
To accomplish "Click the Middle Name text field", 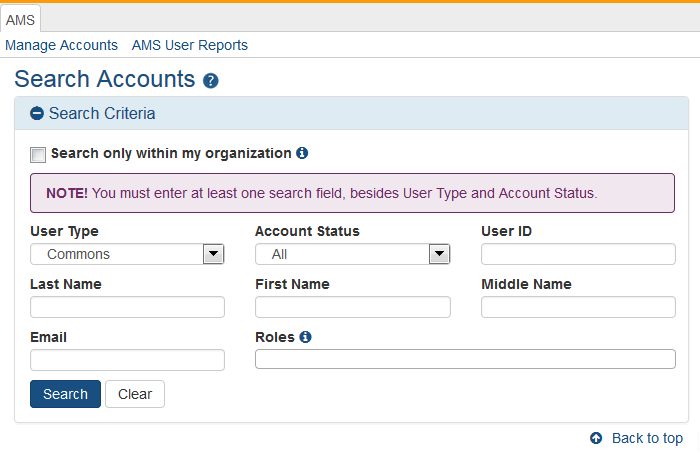I will (x=578, y=307).
